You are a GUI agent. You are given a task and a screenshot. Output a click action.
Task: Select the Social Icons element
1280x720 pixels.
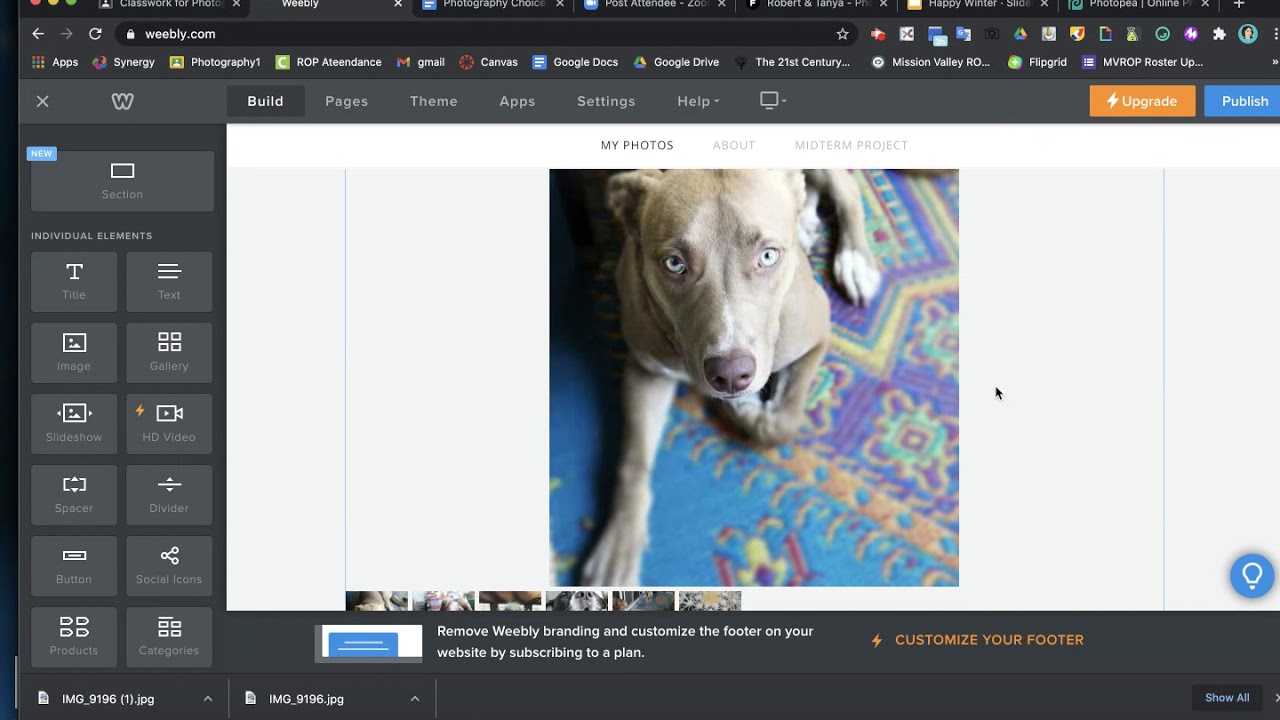tap(169, 565)
